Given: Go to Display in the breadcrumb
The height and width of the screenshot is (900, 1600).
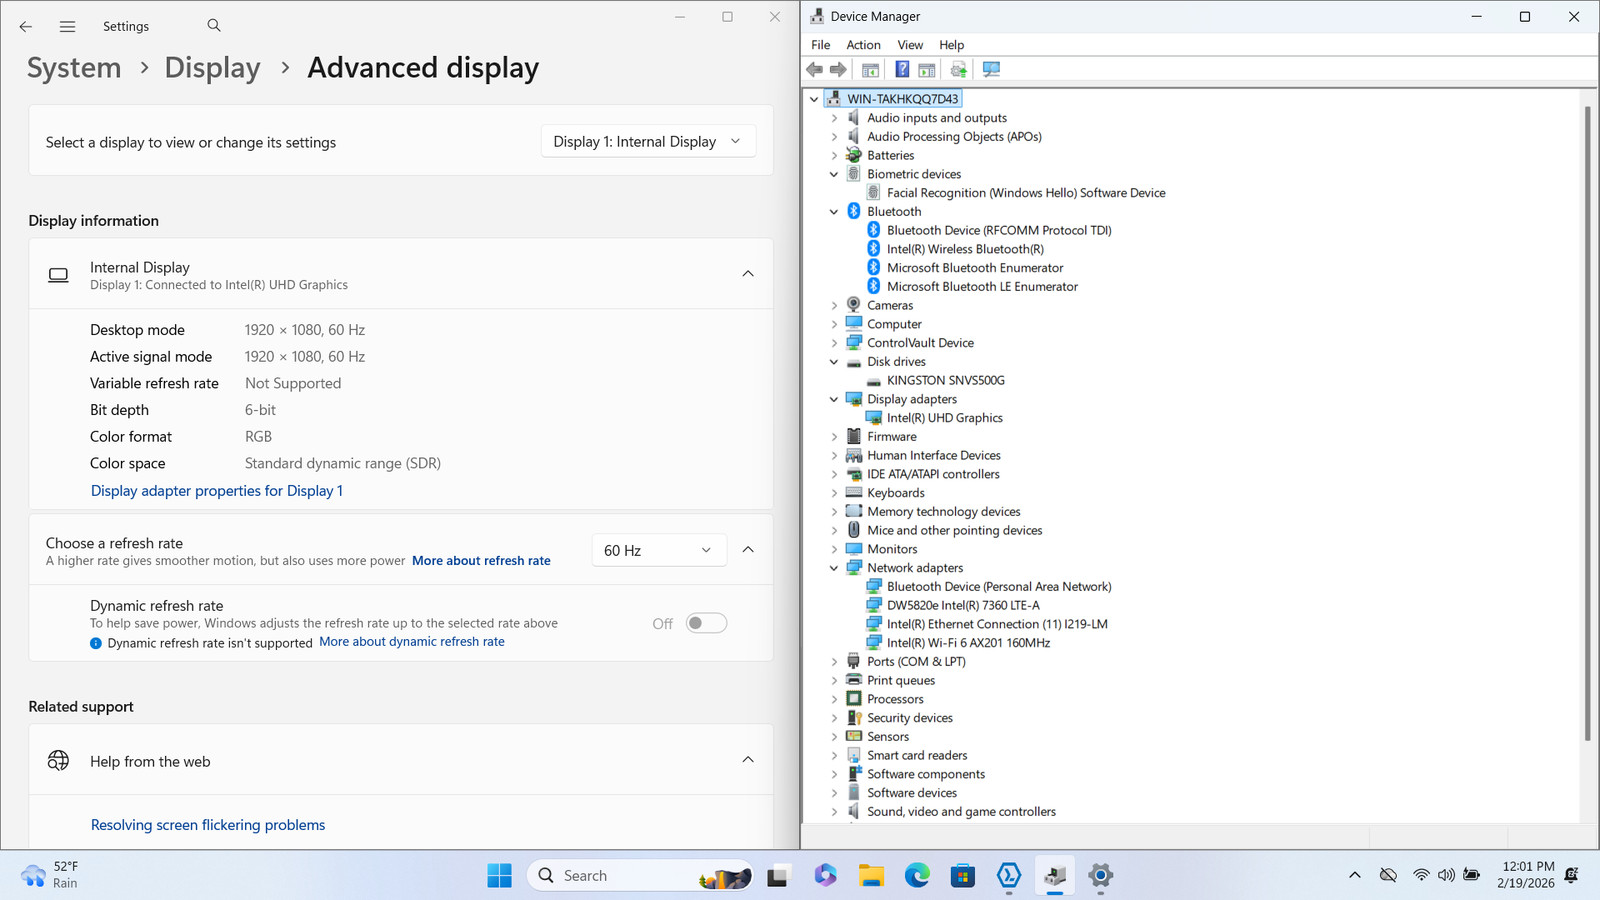Looking at the screenshot, I should click(x=212, y=68).
